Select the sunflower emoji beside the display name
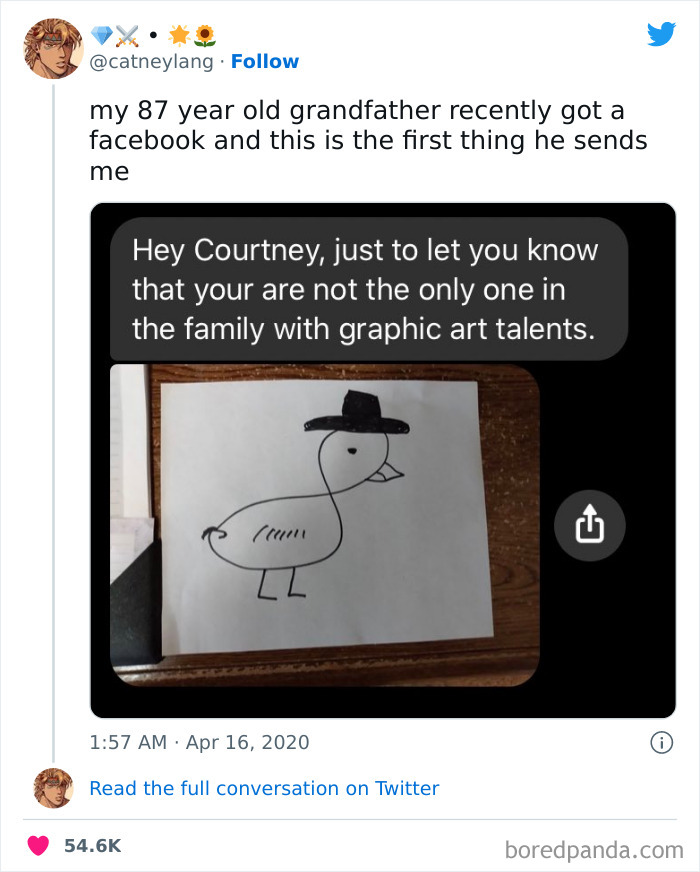Viewport: 700px width, 872px height. pyautogui.click(x=204, y=35)
